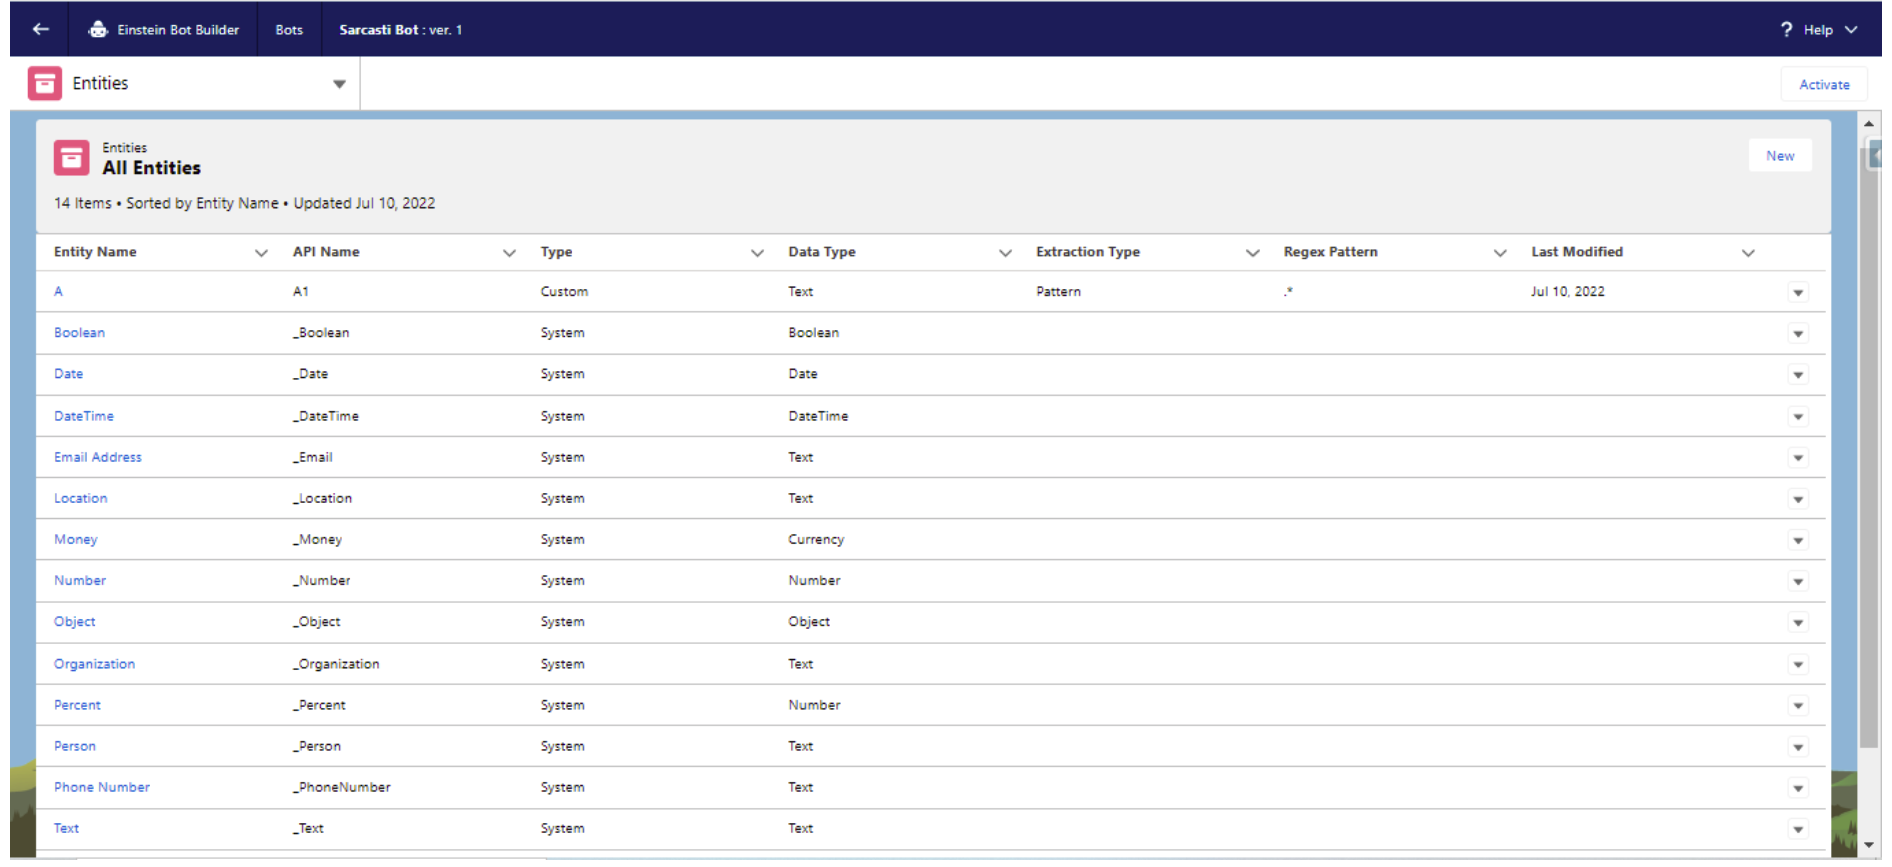Expand the Entities menu dropdown
1892x867 pixels.
(x=339, y=84)
